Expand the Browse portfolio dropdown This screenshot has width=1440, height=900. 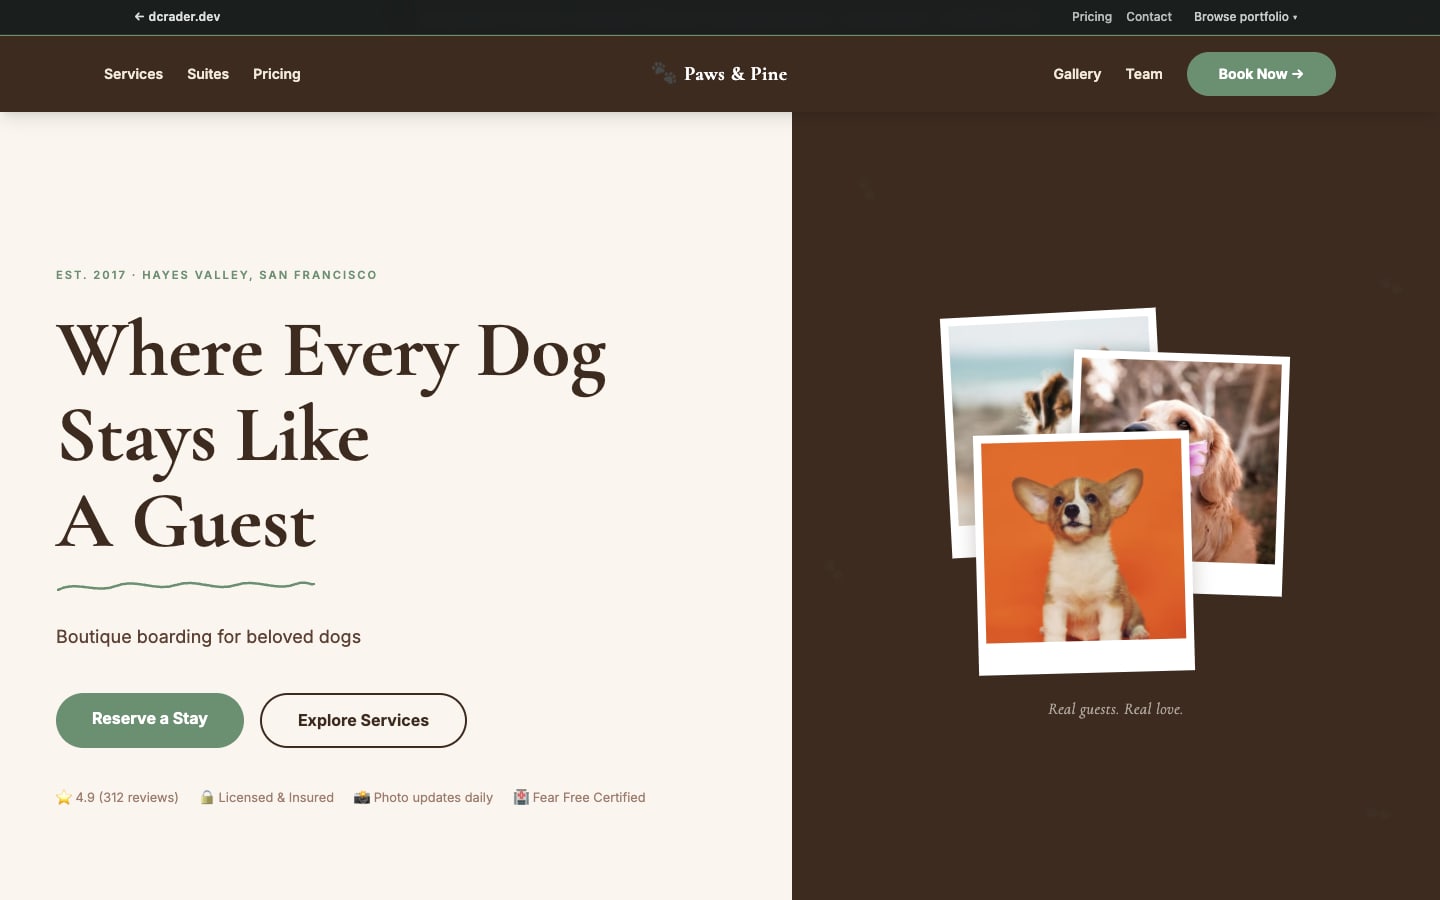(x=1245, y=17)
